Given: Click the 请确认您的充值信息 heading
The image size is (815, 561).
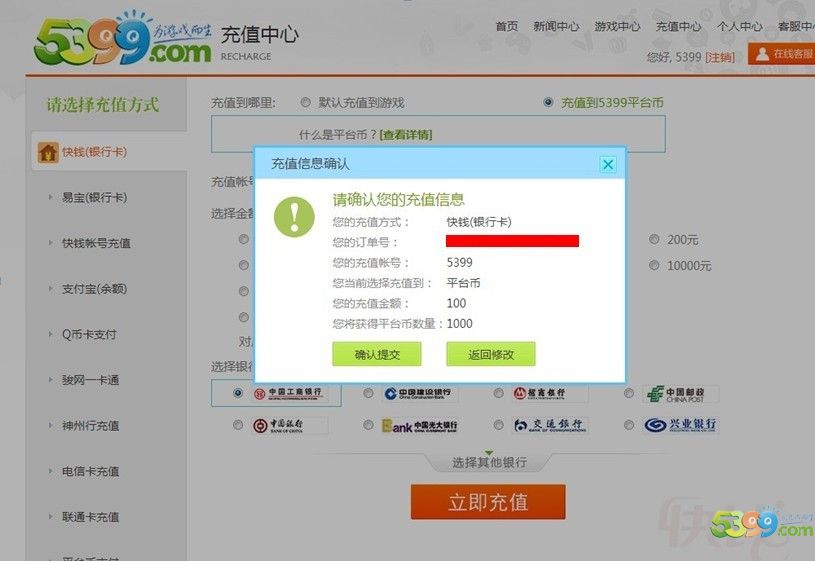Looking at the screenshot, I should (399, 199).
